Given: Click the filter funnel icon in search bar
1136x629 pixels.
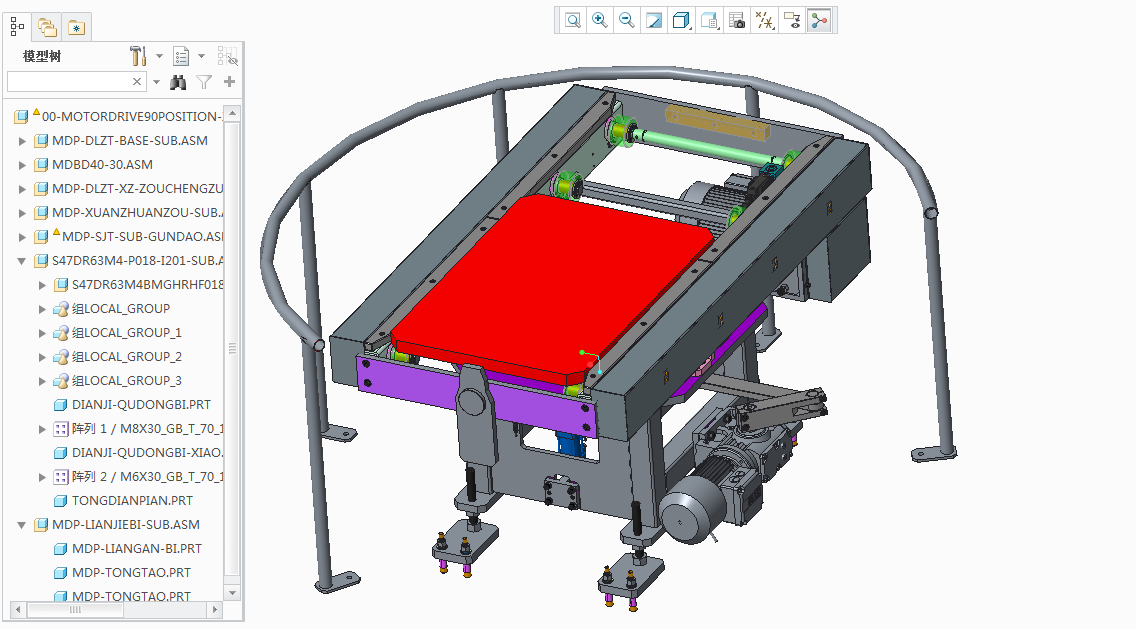Looking at the screenshot, I should (x=203, y=81).
